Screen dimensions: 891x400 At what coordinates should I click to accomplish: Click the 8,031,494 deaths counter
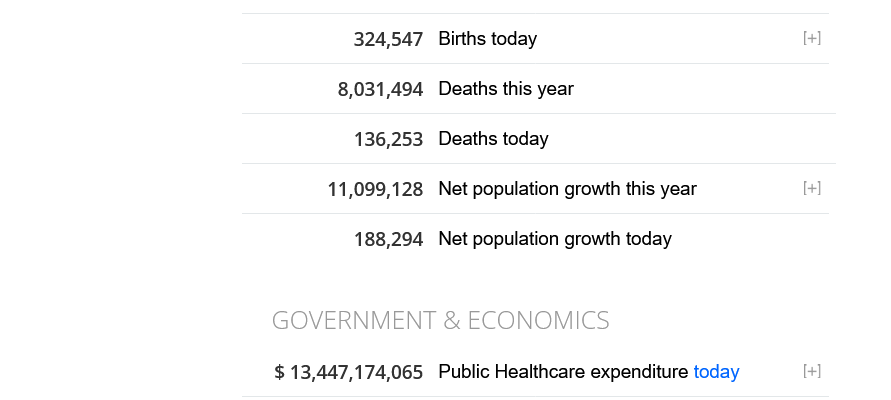[x=380, y=90]
